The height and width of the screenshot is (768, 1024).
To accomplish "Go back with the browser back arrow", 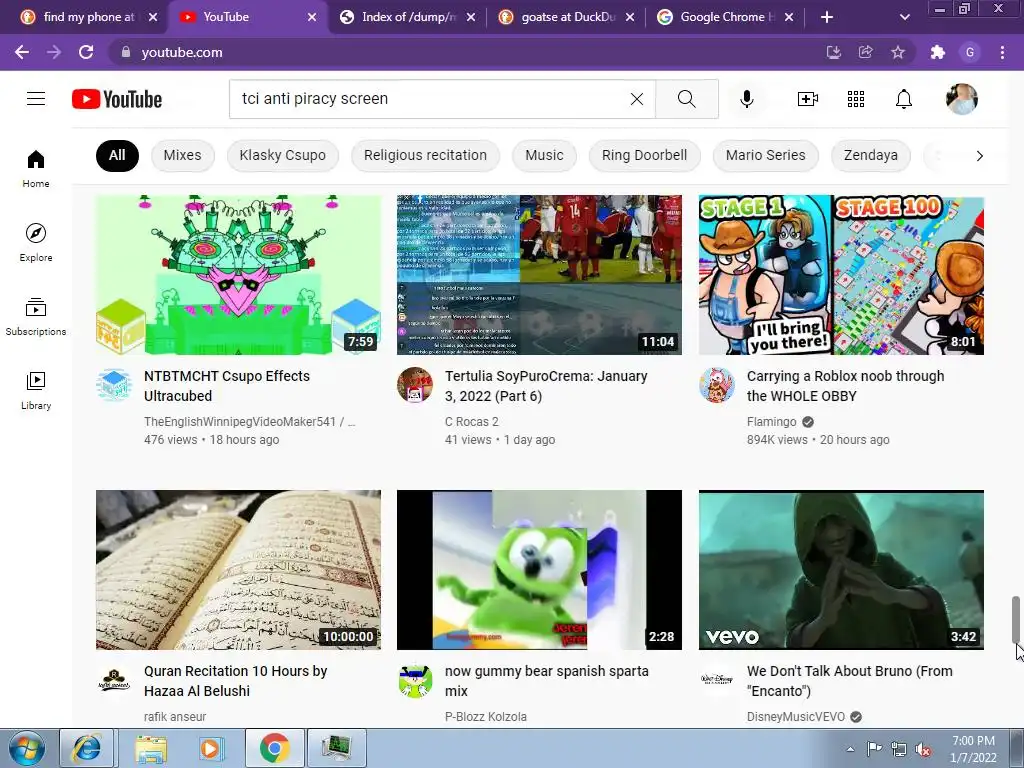I will [x=22, y=52].
